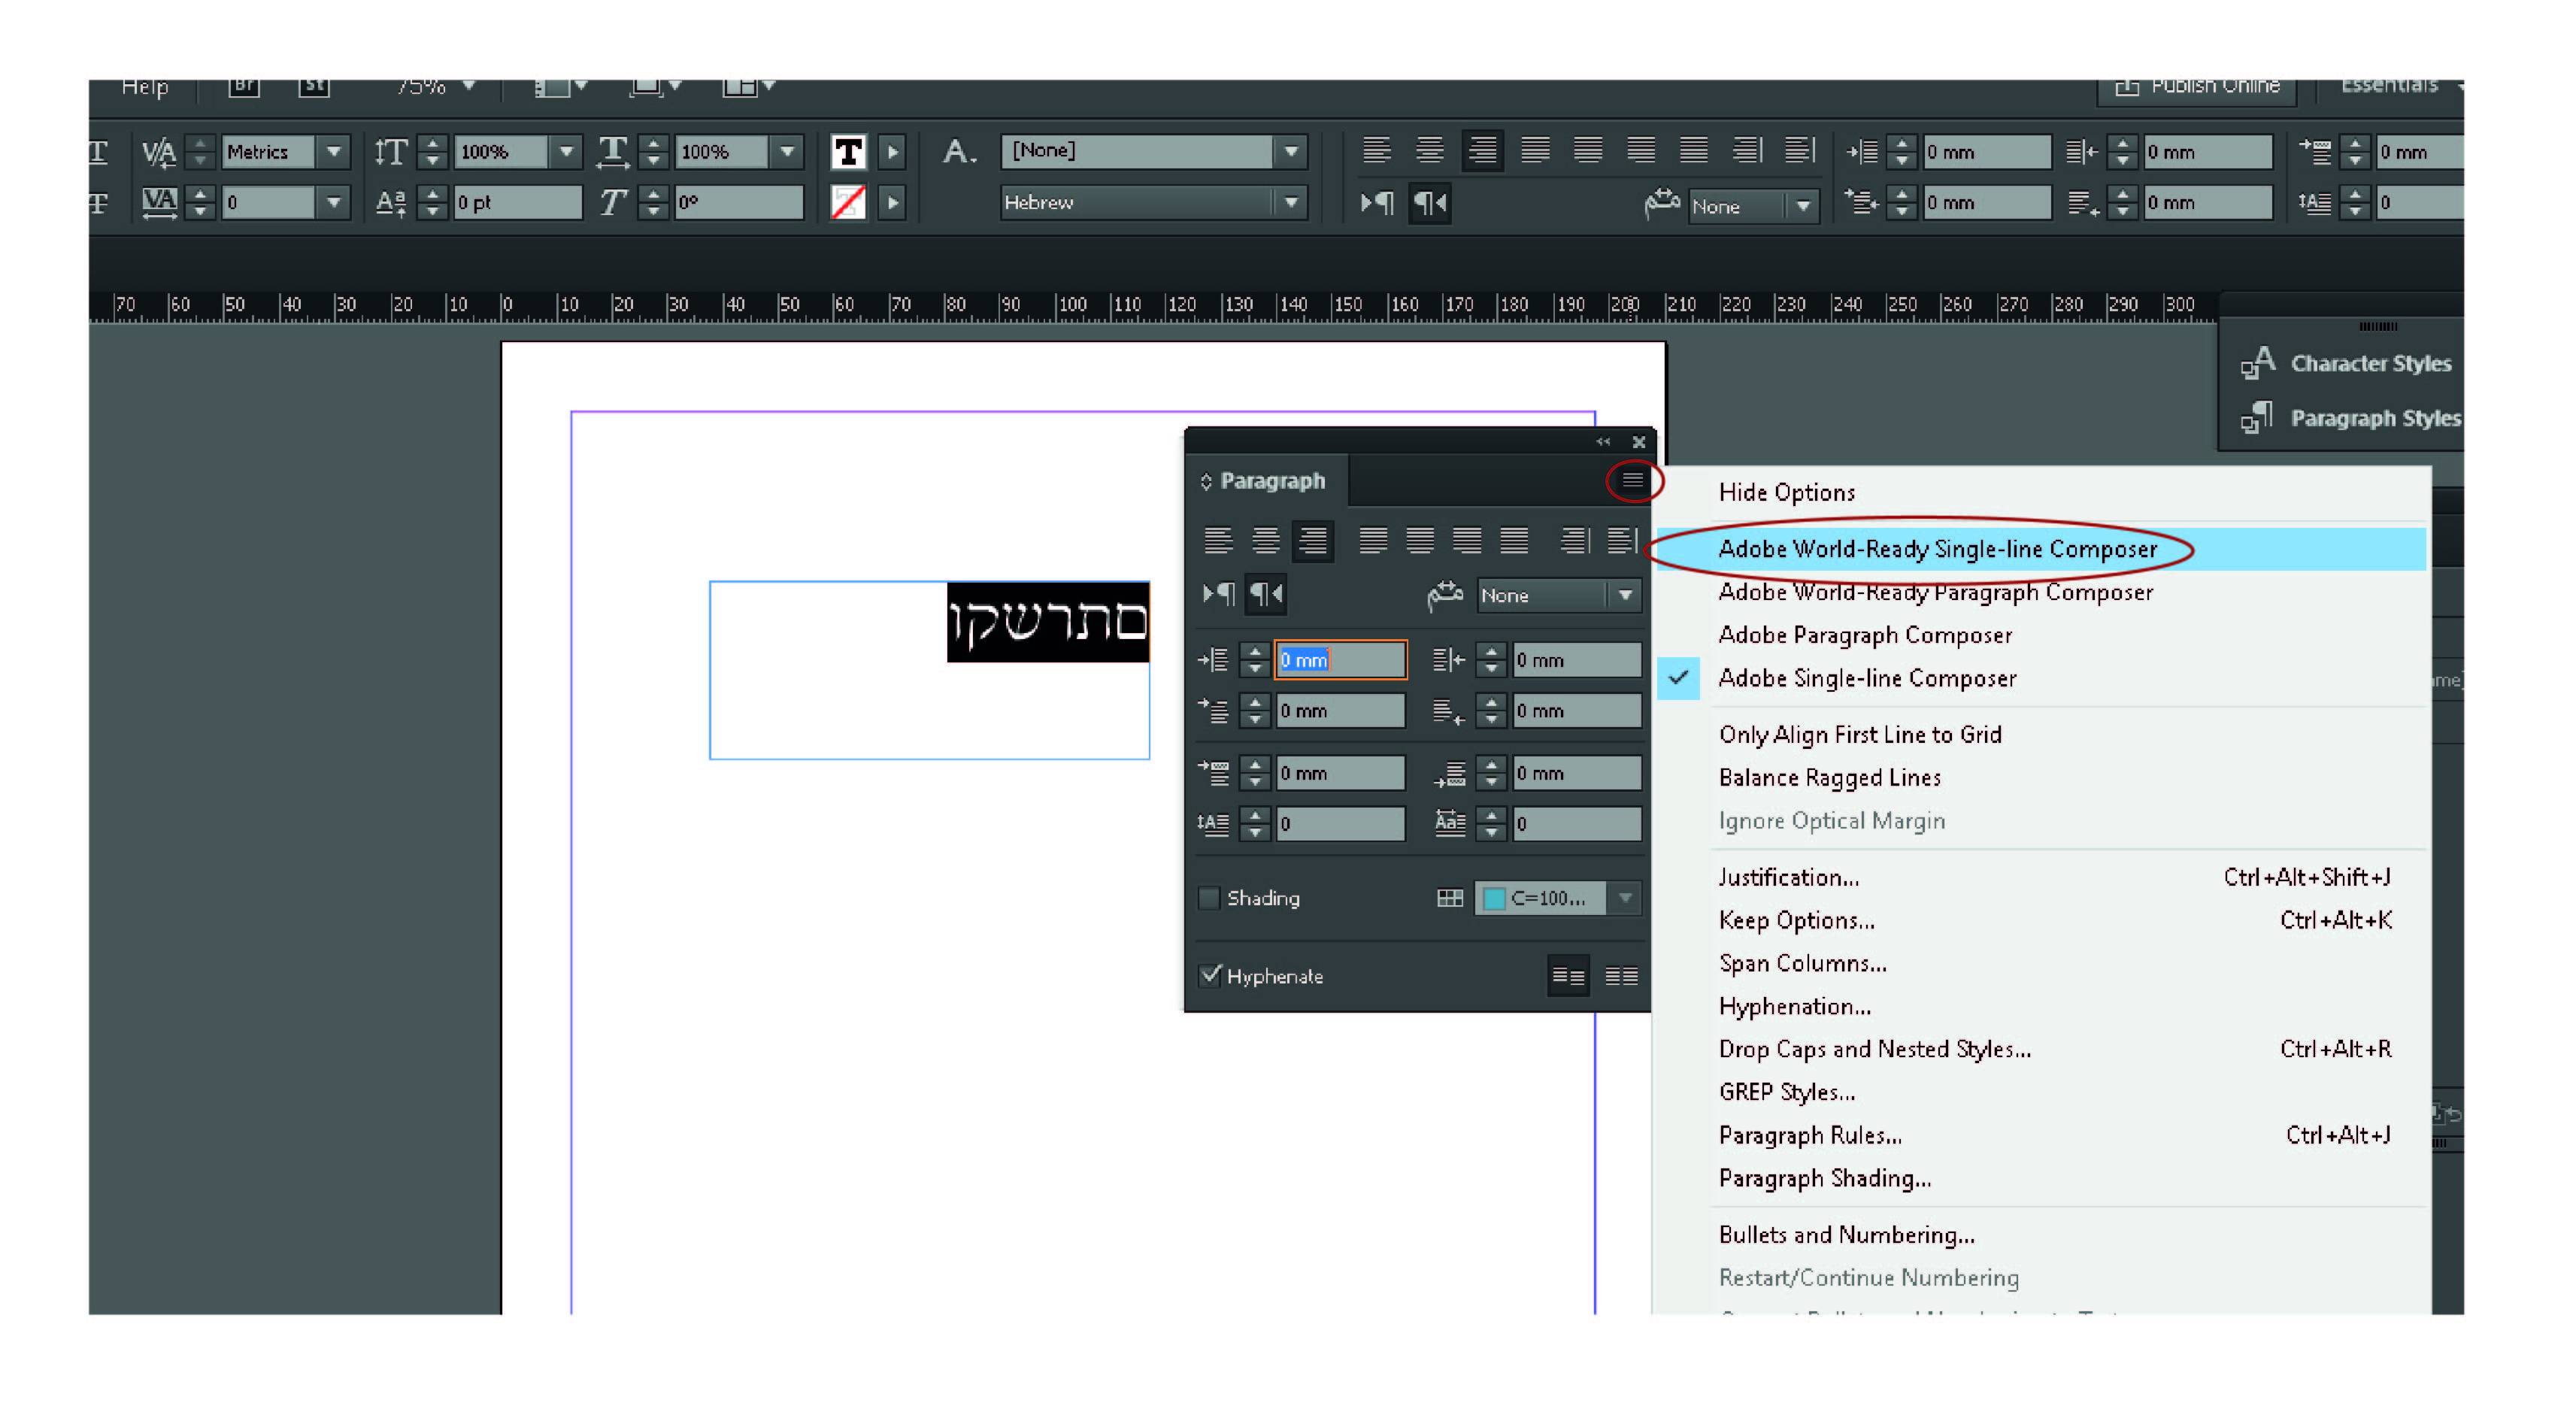
Task: Click align left icon in control bar
Action: (x=1376, y=151)
